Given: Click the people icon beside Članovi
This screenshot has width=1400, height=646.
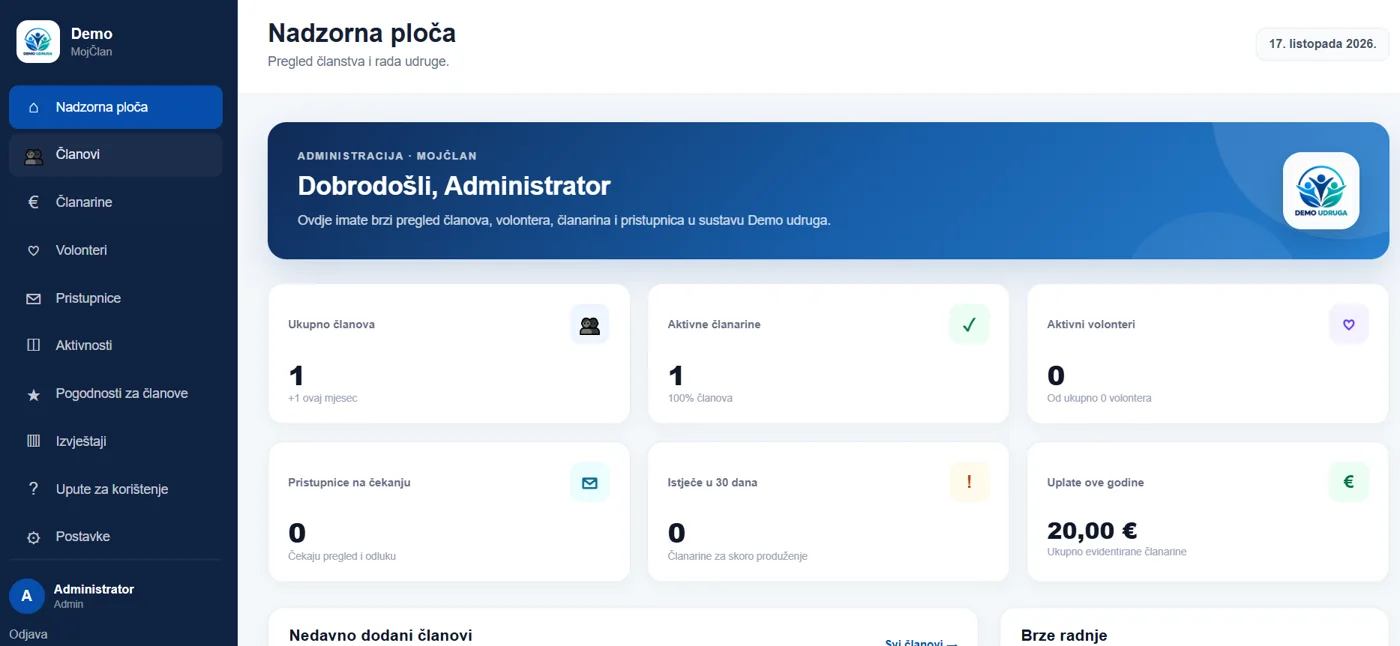Looking at the screenshot, I should coord(34,155).
